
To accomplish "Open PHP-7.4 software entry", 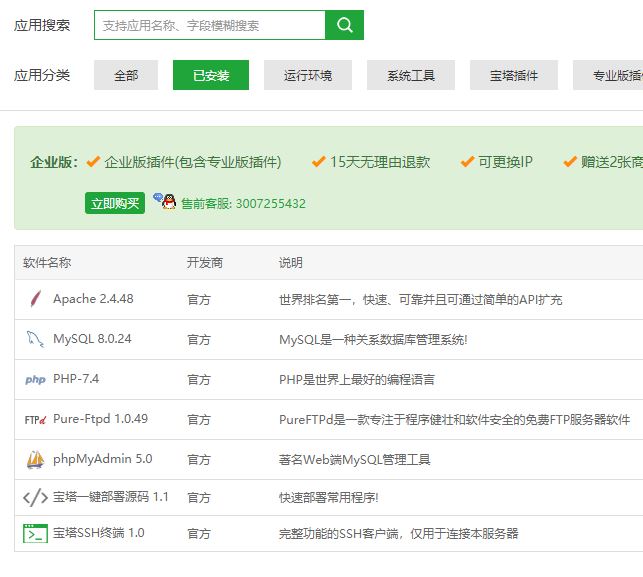I will 76,379.
